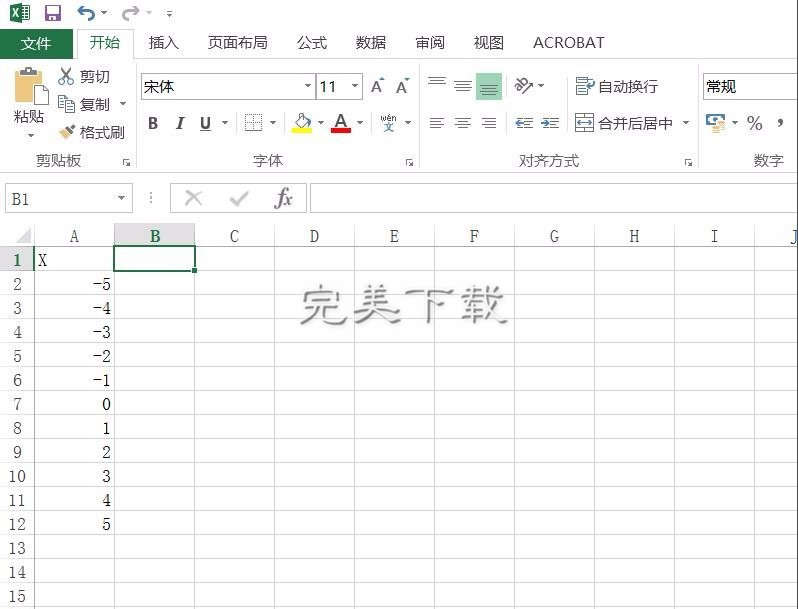This screenshot has height=609, width=798.
Task: Click the confirm checkmark in formula bar
Action: click(x=239, y=198)
